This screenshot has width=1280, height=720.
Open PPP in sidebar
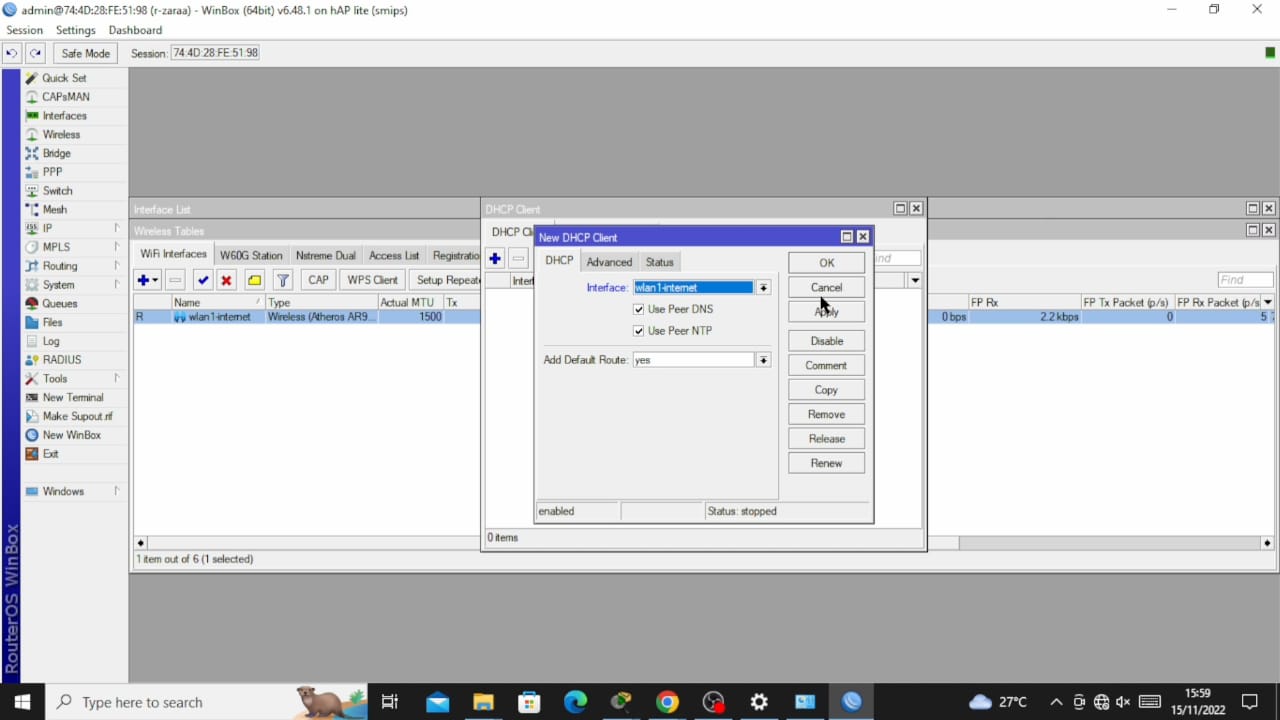pyautogui.click(x=52, y=172)
